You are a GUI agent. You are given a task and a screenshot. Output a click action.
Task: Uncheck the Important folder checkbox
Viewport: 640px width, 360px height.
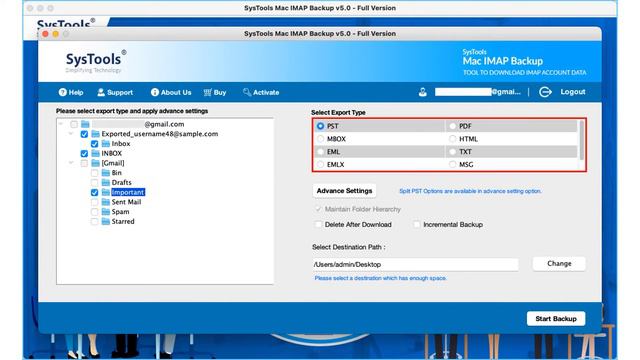94,192
